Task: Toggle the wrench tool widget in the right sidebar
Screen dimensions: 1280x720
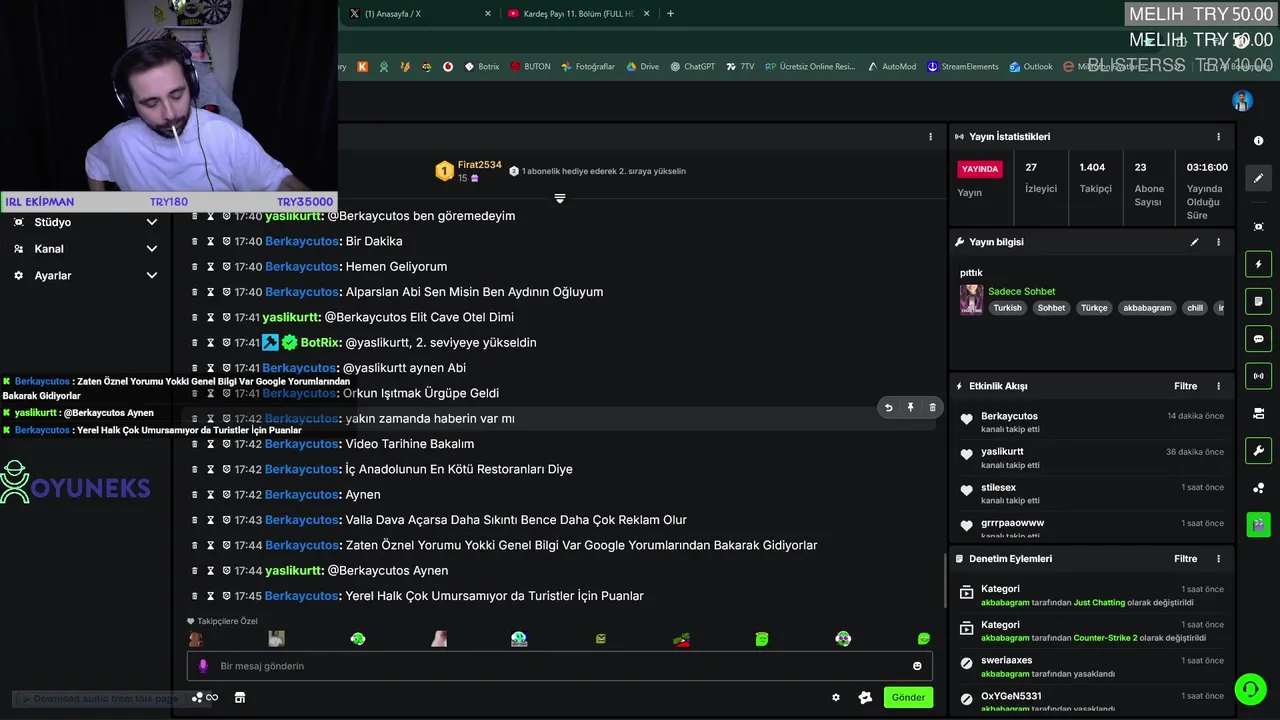Action: pos(1259,450)
